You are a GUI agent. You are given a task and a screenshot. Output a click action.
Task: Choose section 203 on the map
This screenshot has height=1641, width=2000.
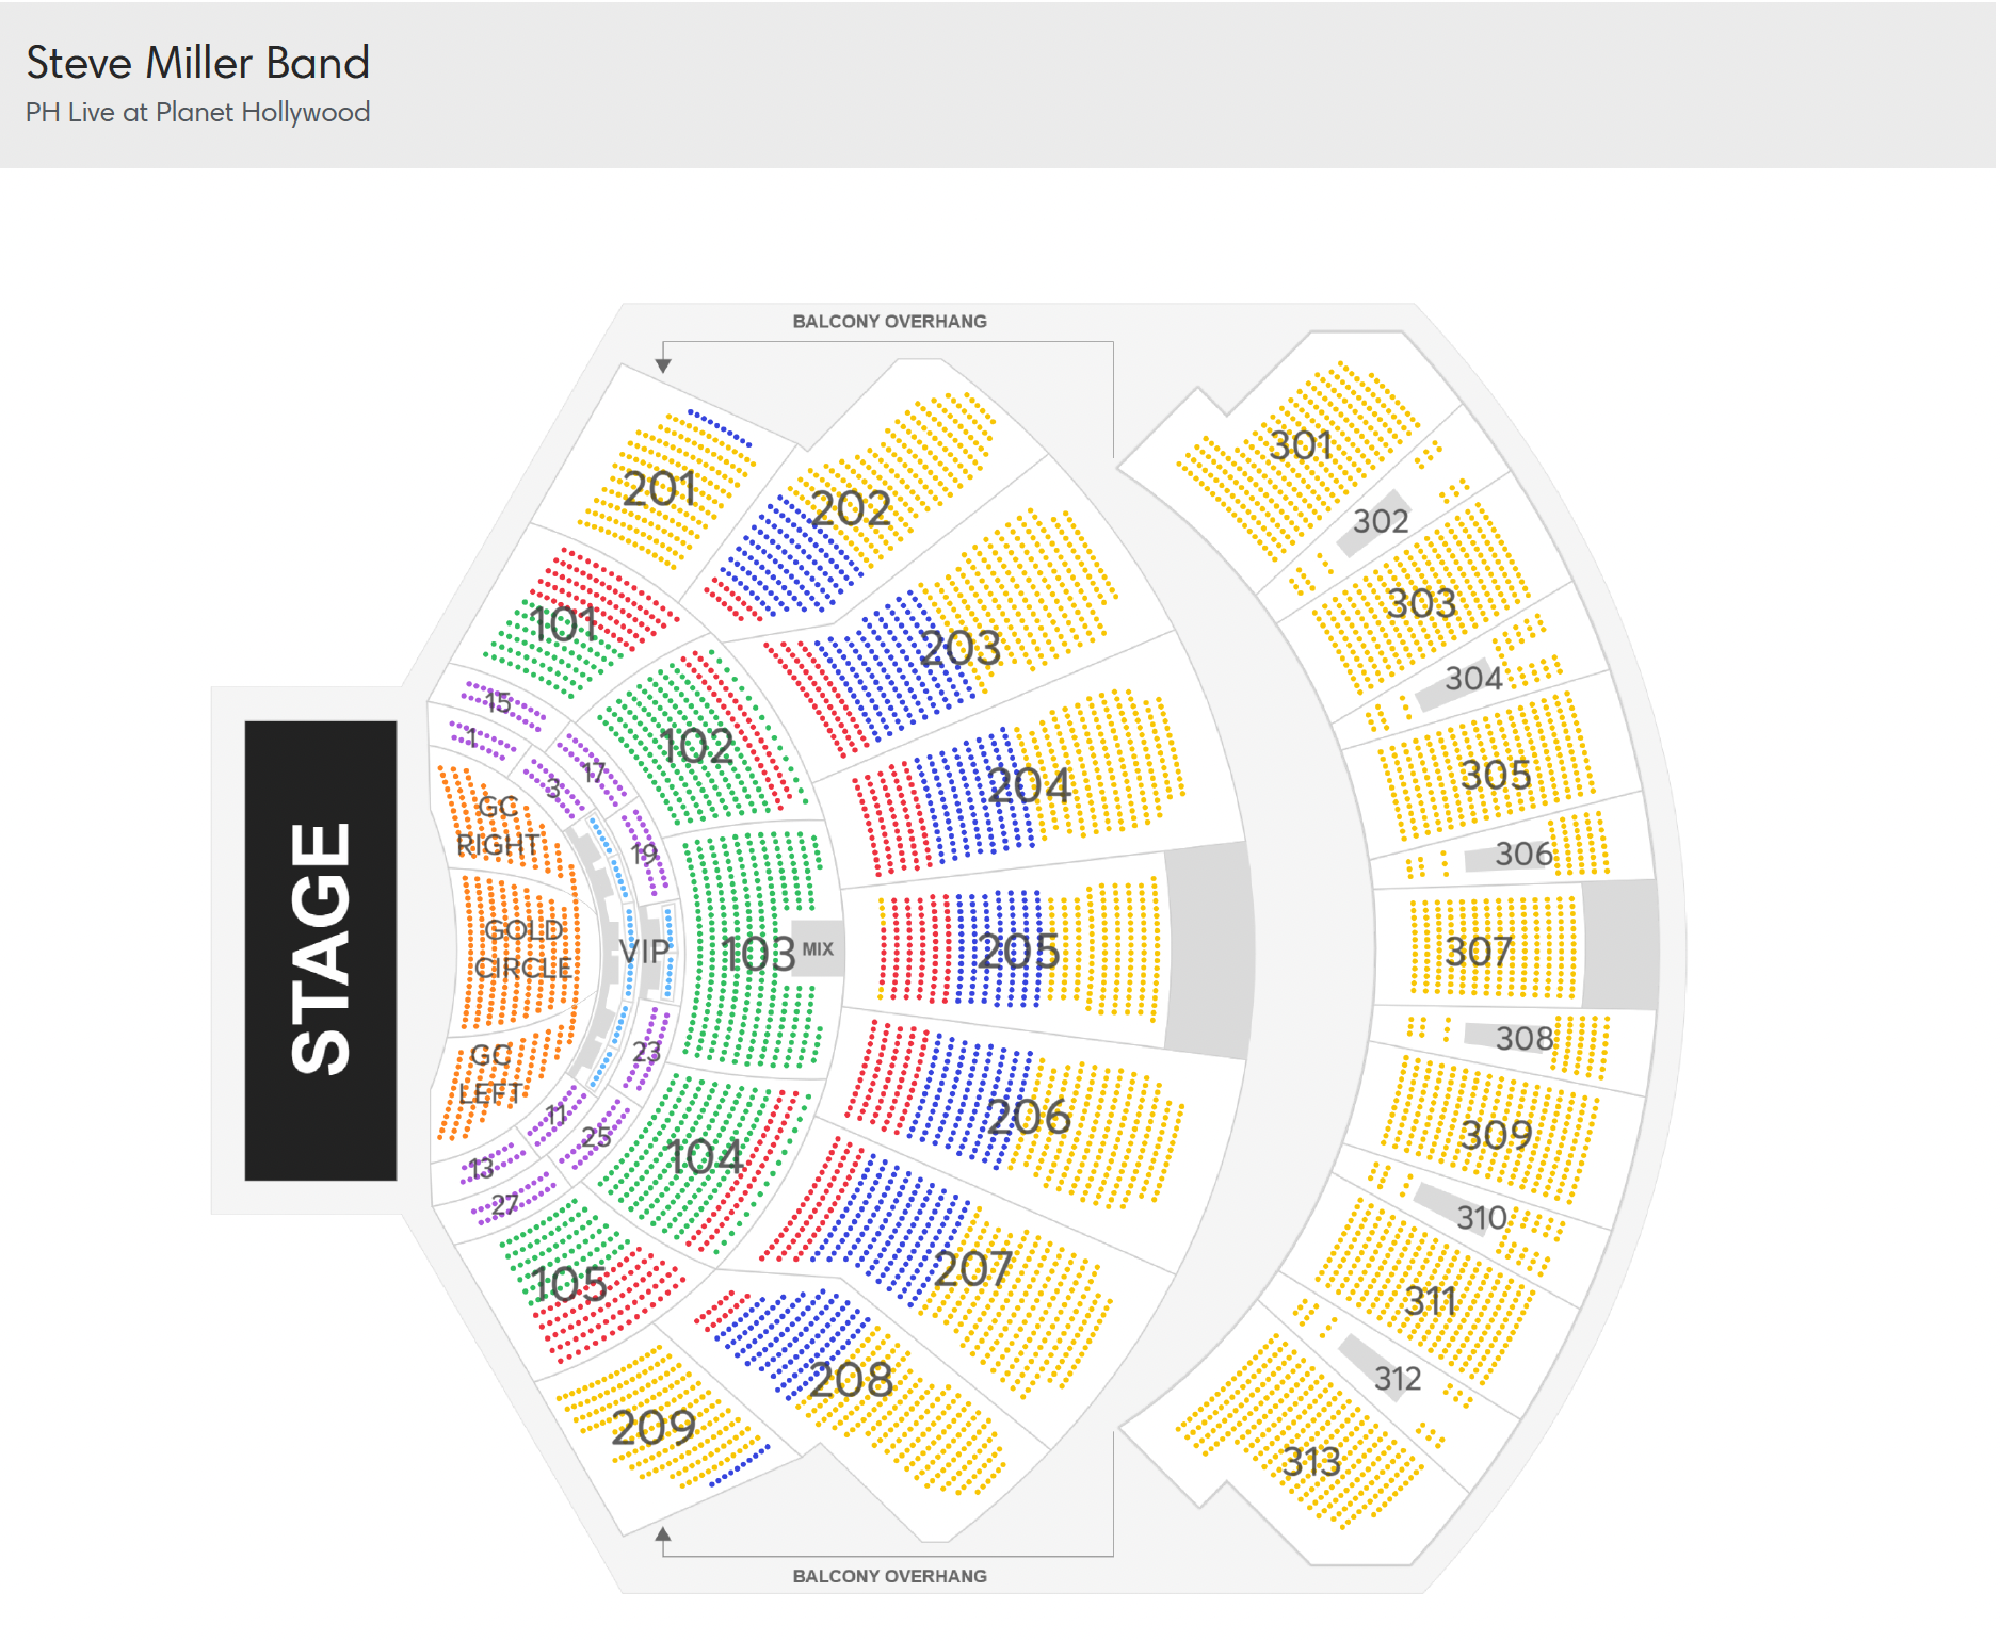click(x=960, y=648)
